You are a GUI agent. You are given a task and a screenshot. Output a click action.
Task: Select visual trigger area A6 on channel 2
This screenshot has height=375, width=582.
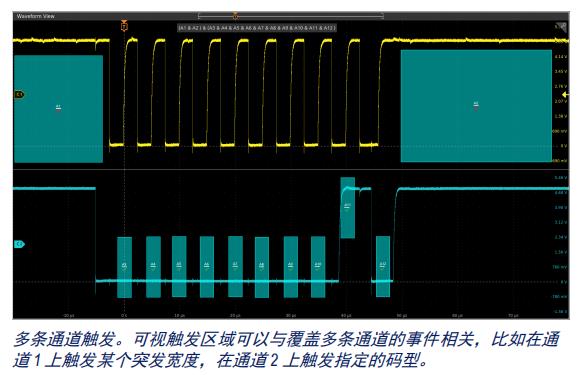click(207, 267)
